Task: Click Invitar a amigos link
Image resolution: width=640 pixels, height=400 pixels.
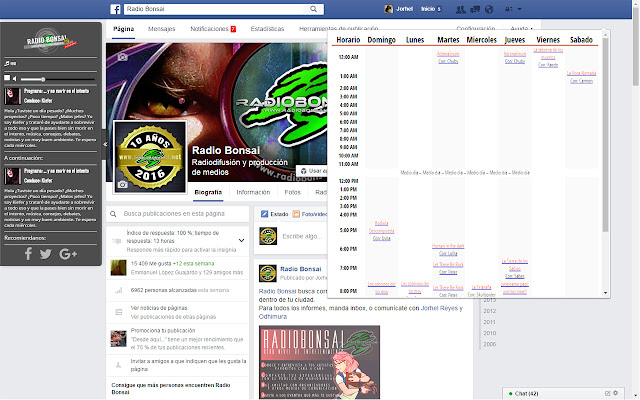Action: [x=188, y=365]
